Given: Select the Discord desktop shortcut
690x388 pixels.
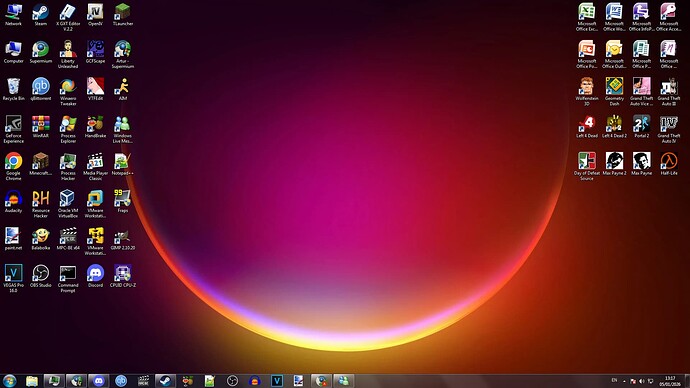Looking at the screenshot, I should point(95,277).
